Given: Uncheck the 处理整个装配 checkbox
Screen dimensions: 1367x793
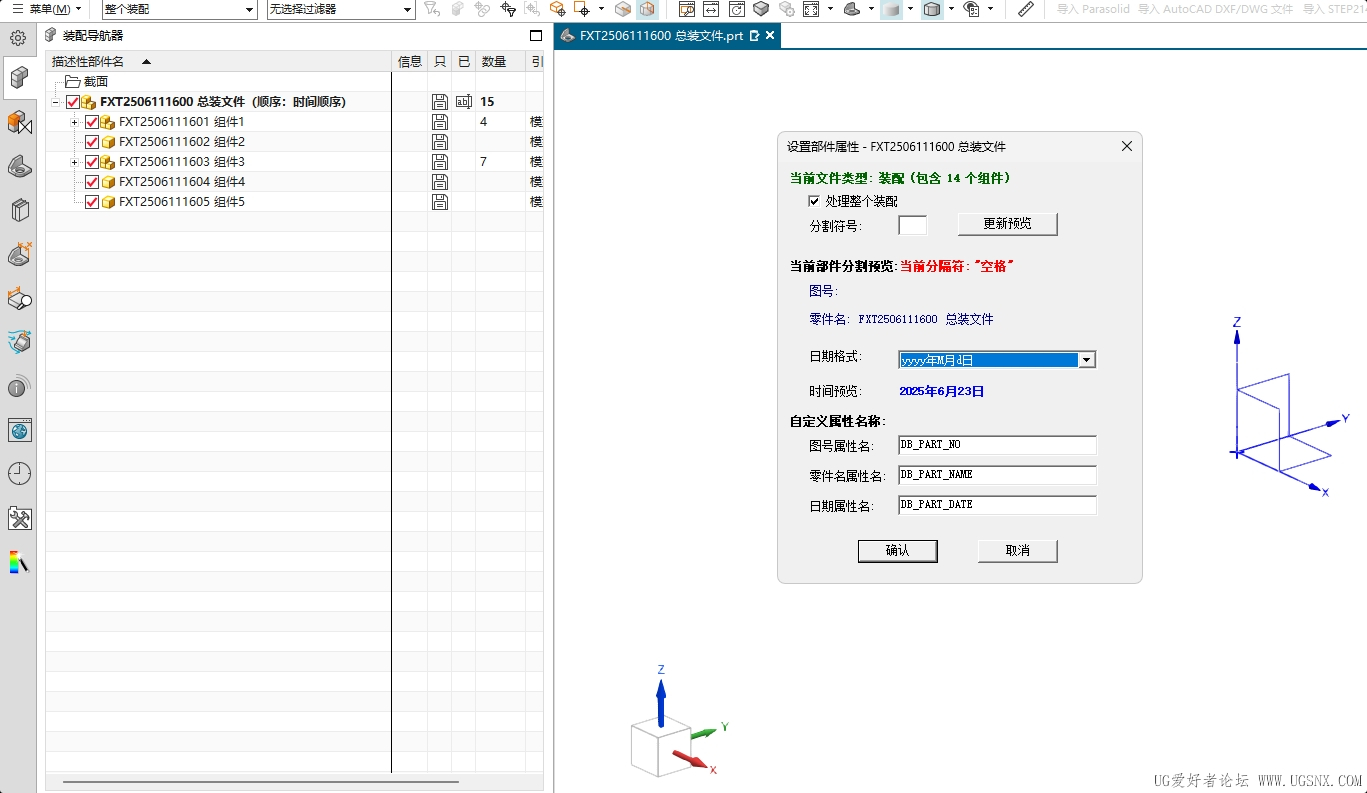Looking at the screenshot, I should pyautogui.click(x=814, y=201).
